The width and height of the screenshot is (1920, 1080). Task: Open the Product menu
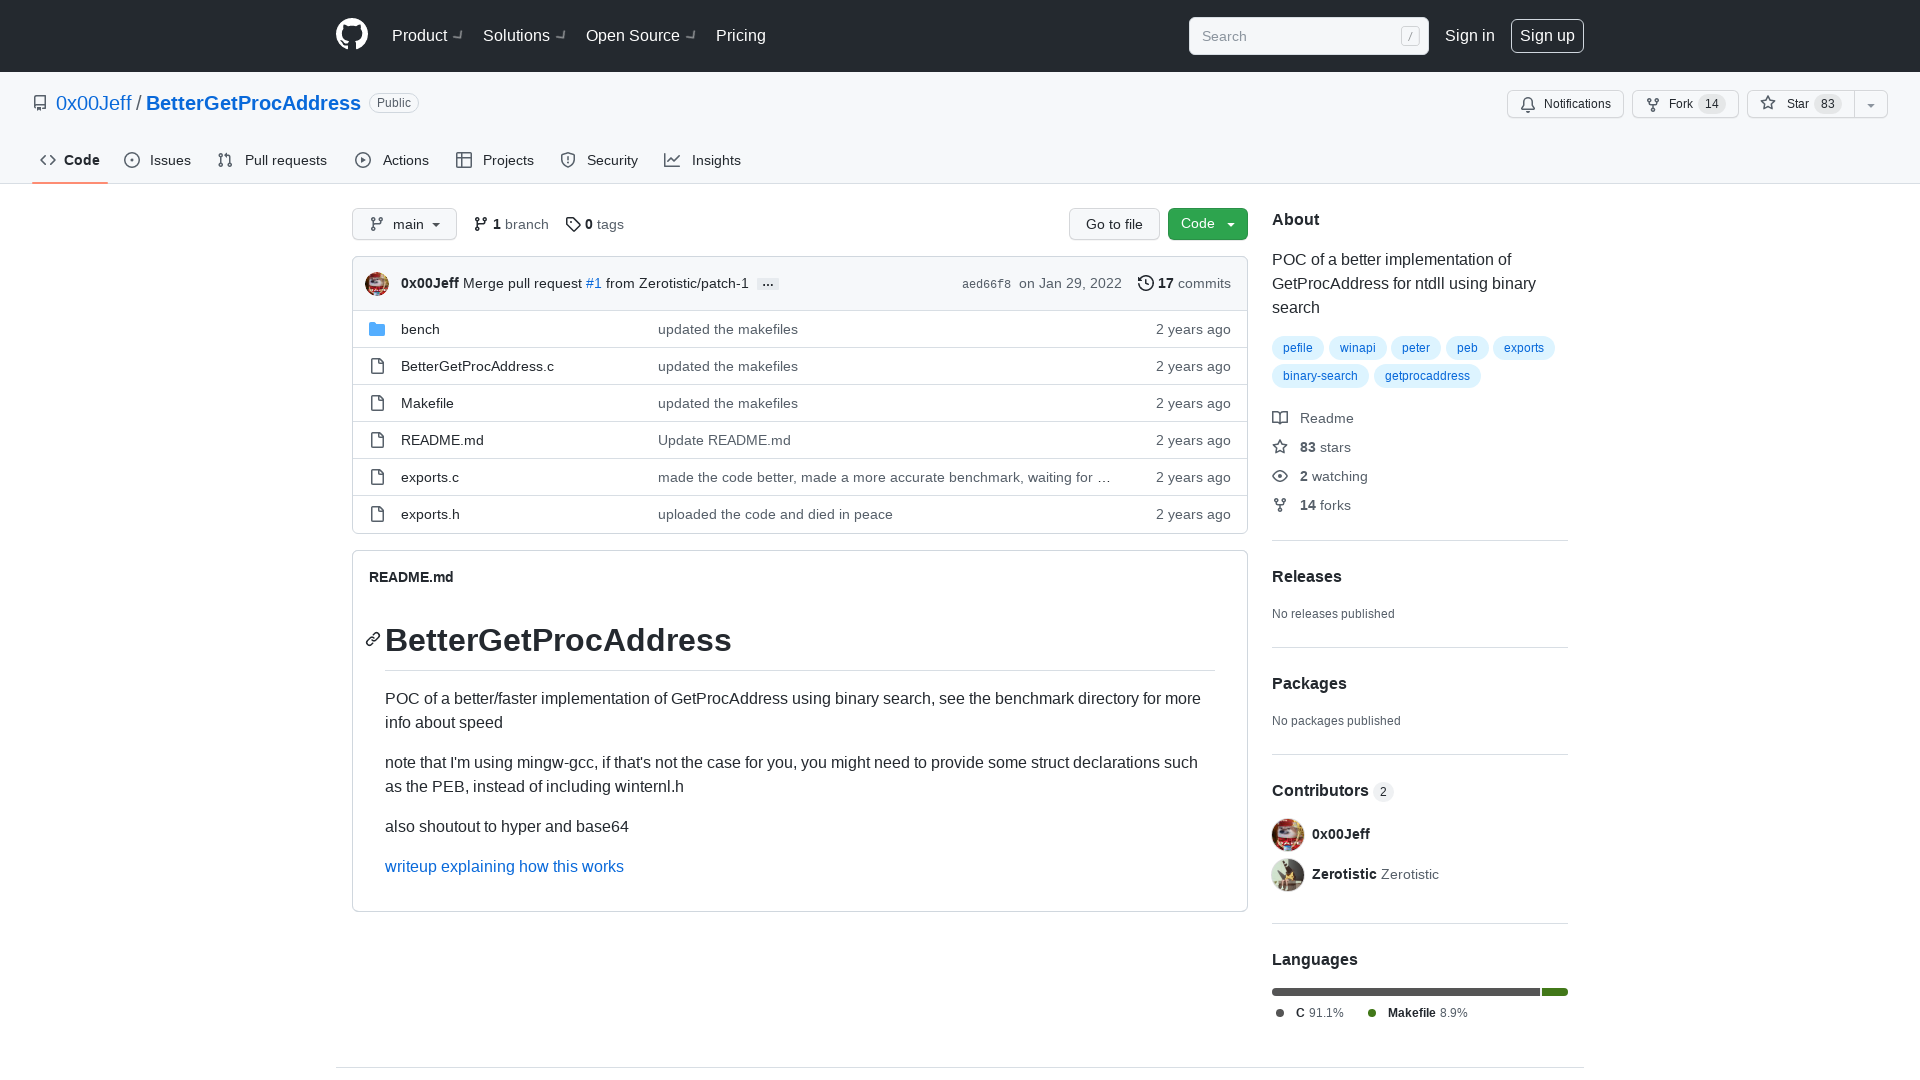click(x=427, y=35)
